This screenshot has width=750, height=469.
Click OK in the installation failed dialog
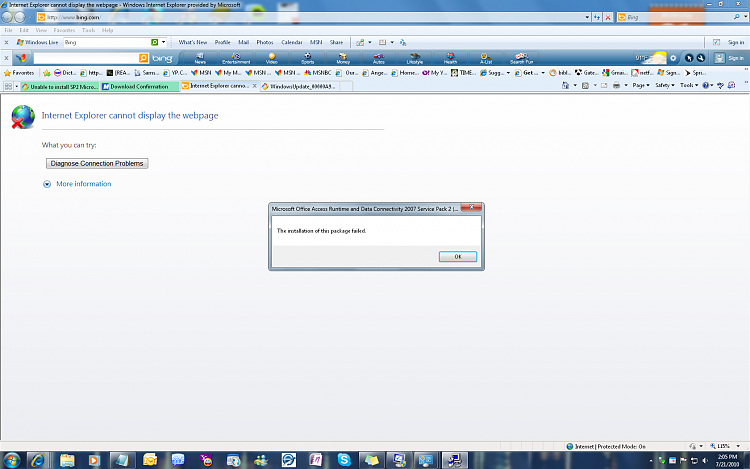458,257
